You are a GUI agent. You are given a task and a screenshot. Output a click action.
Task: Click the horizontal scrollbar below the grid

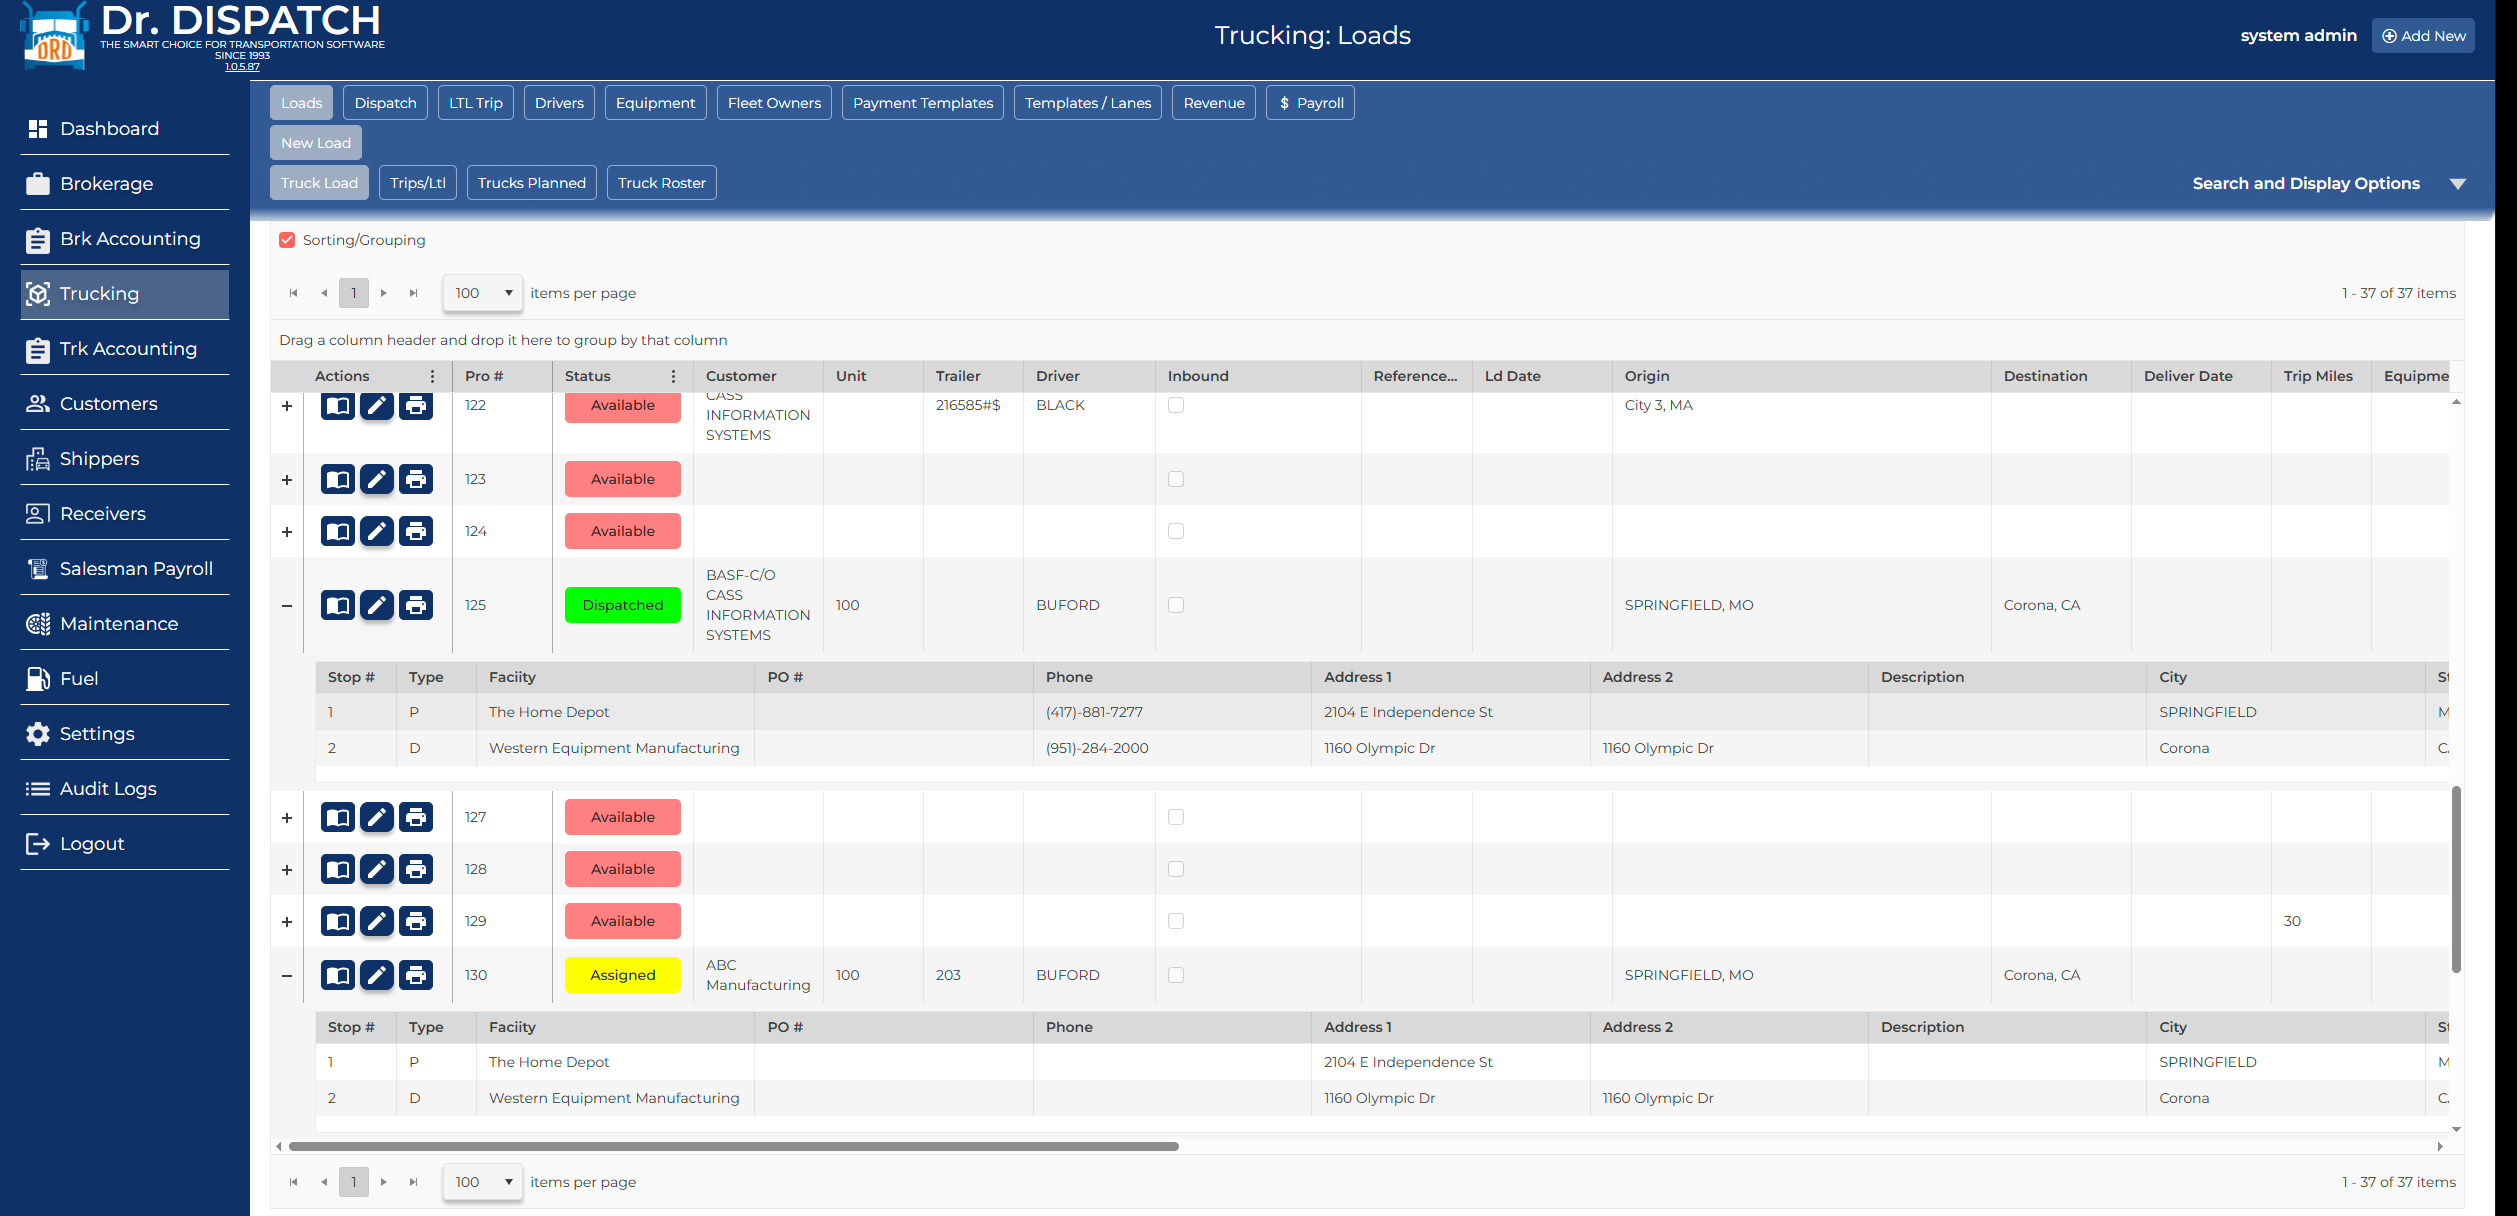coord(733,1146)
